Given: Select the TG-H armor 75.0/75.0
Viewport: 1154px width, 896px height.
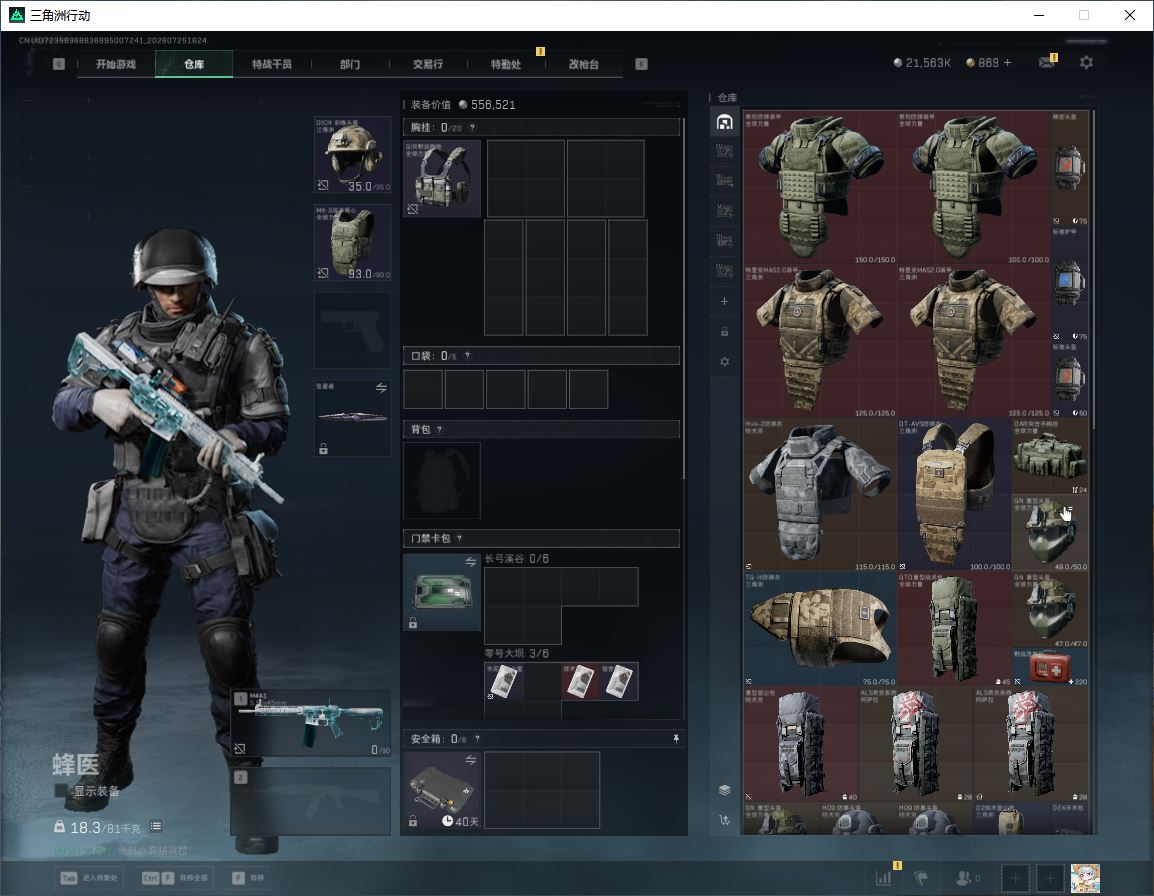Looking at the screenshot, I should point(820,629).
